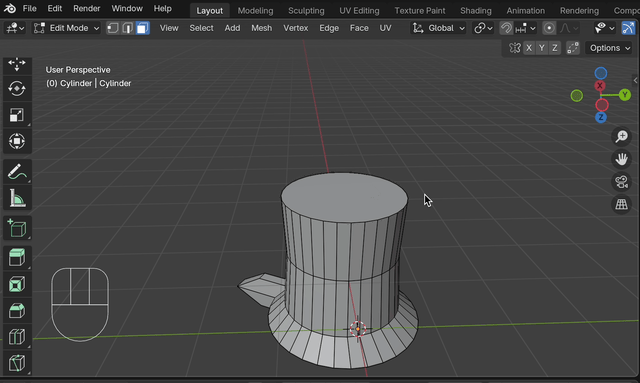The width and height of the screenshot is (640, 383).
Task: Open the Global transform orientation dropdown
Action: pos(438,28)
